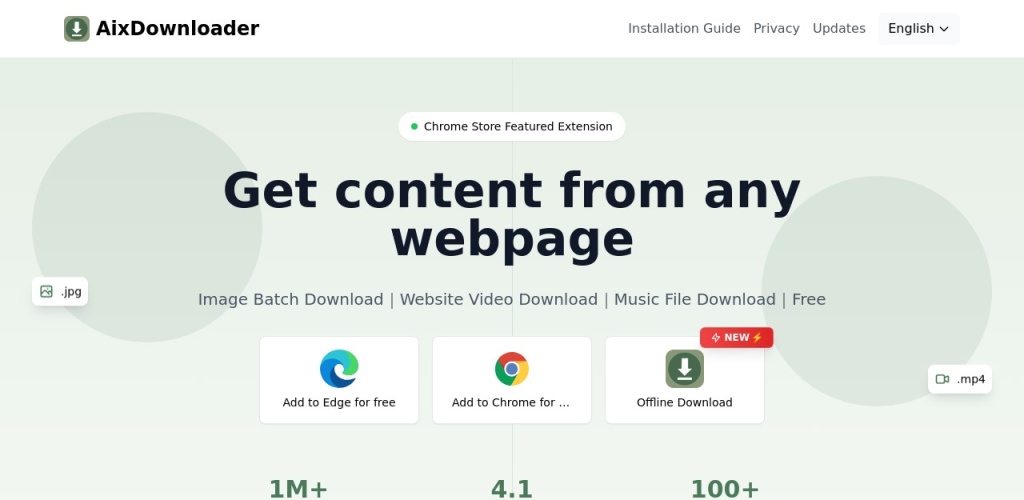Click the green dot in the Featured badge

(x=414, y=127)
